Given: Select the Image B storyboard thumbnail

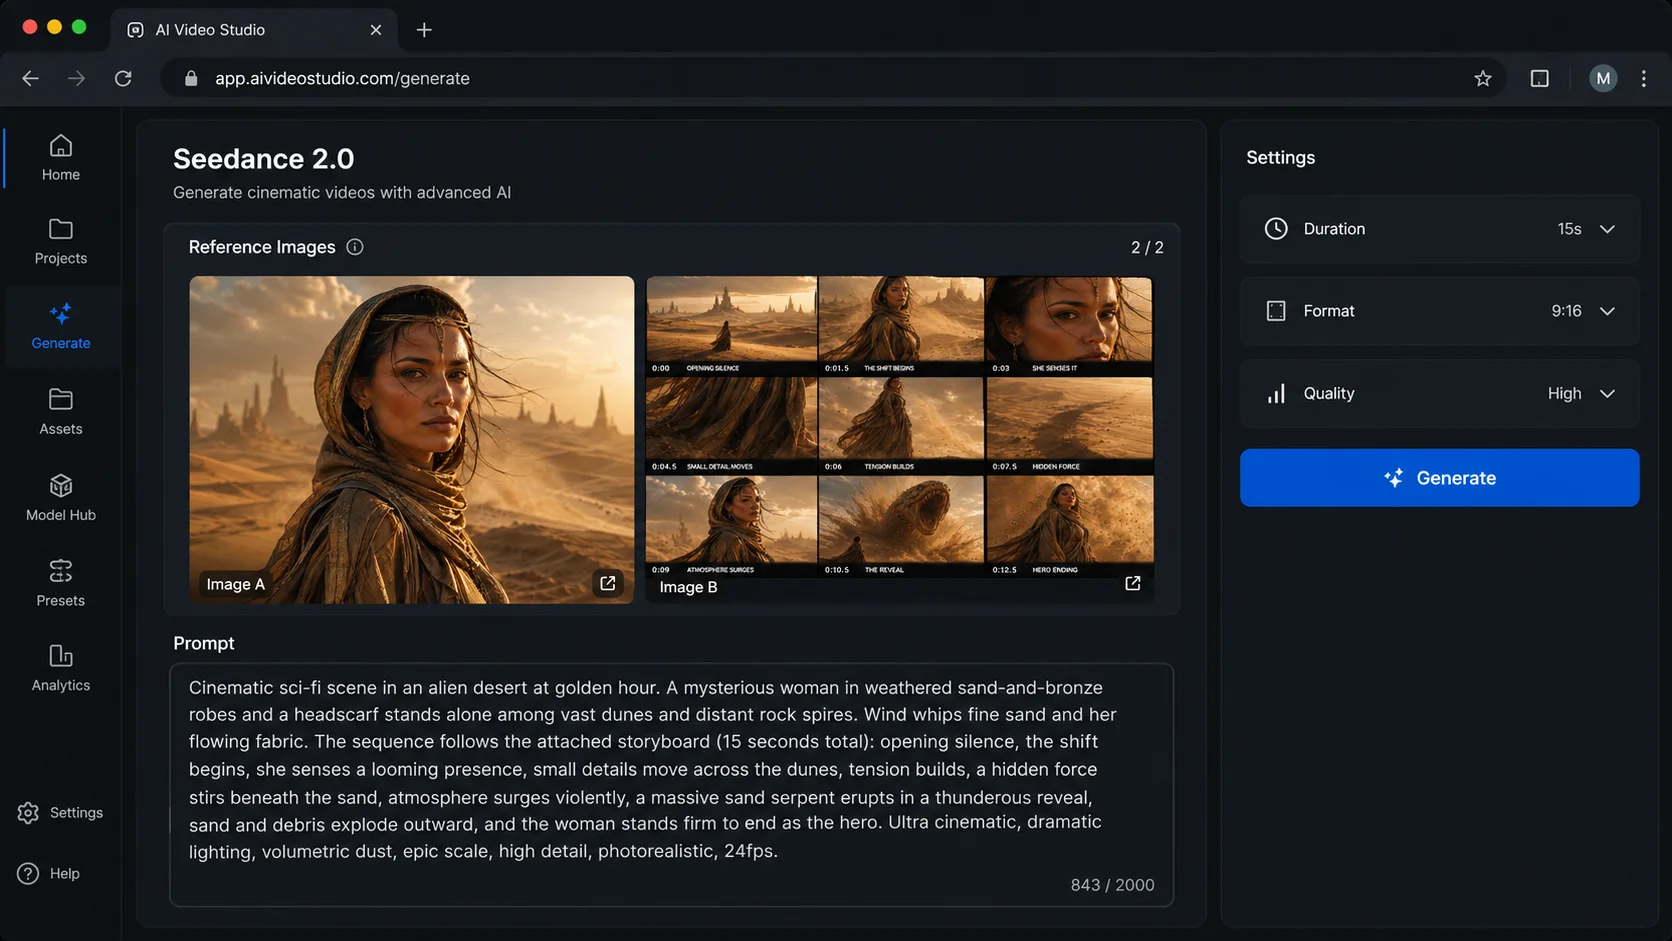Looking at the screenshot, I should [899, 440].
